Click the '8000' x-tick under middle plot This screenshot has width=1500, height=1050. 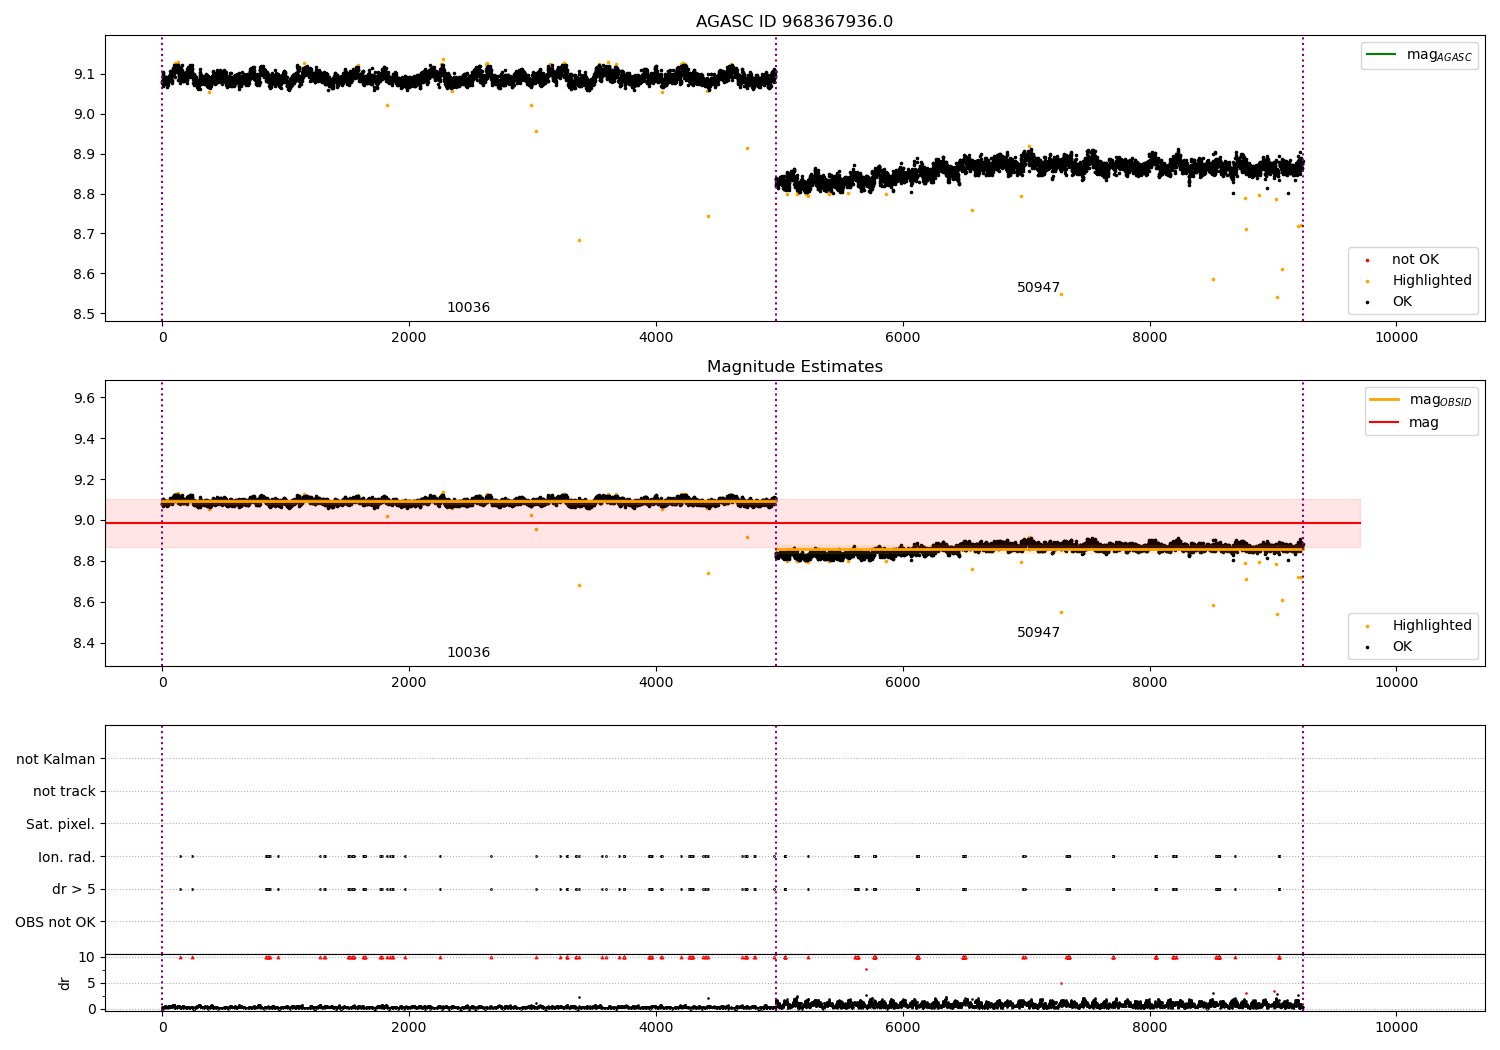1150,683
